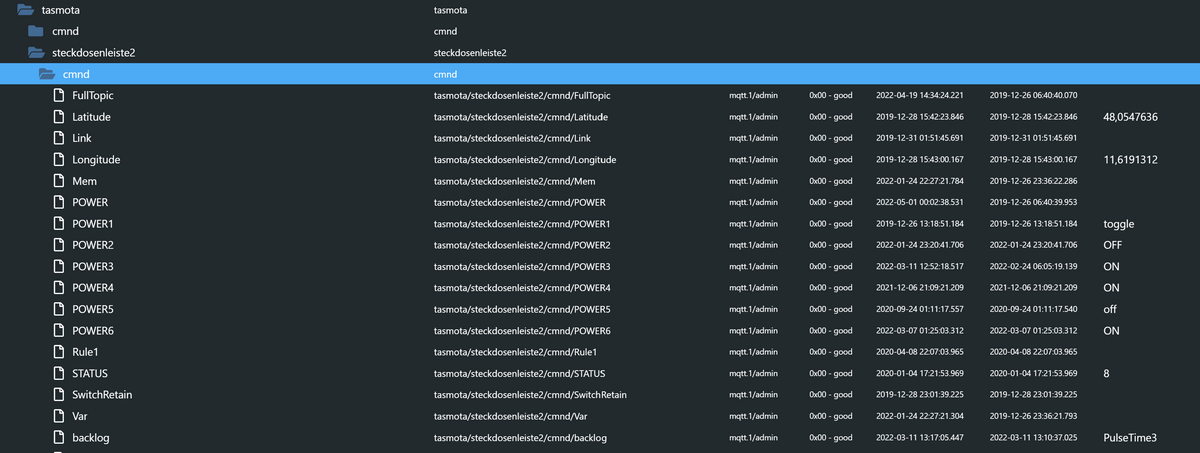Click timestamp 2019-12-28 23:01:39.225 in SwitchRetain row

(919, 395)
